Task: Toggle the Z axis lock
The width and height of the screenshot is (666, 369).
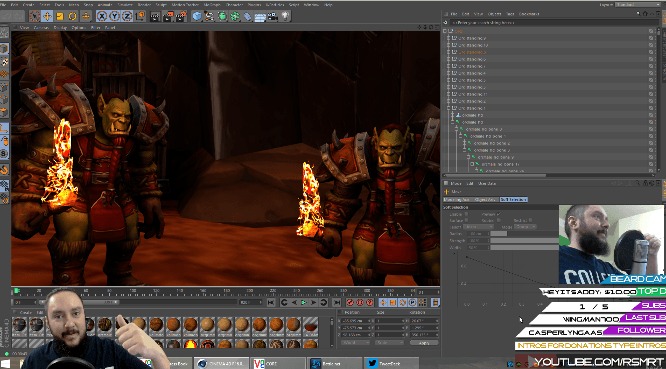Action: 127,16
